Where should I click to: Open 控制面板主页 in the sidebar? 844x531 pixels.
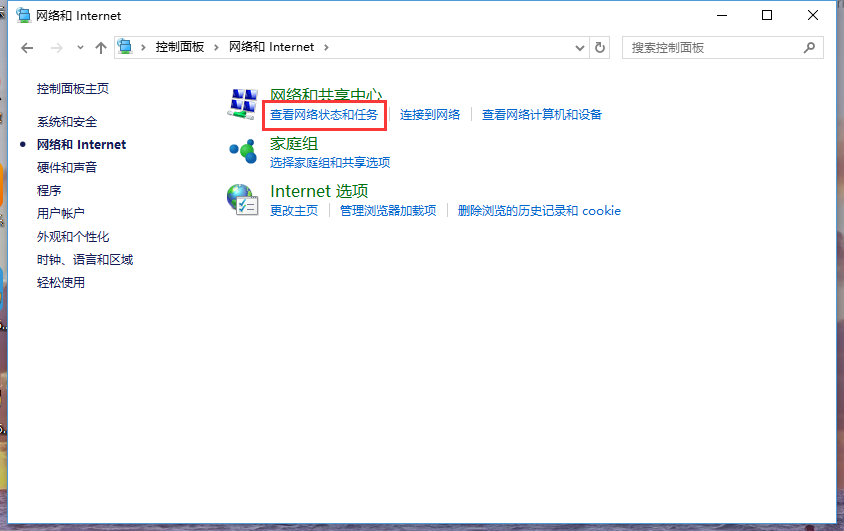pyautogui.click(x=73, y=89)
